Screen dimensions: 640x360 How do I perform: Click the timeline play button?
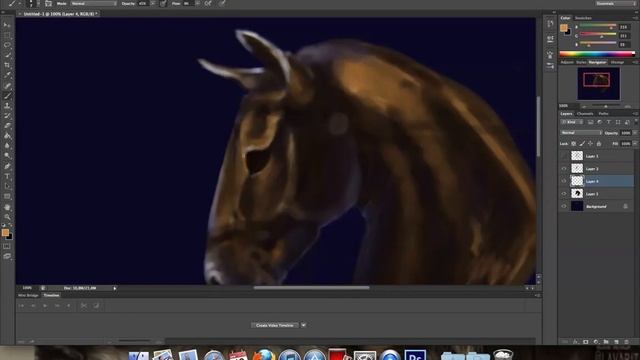[45, 305]
